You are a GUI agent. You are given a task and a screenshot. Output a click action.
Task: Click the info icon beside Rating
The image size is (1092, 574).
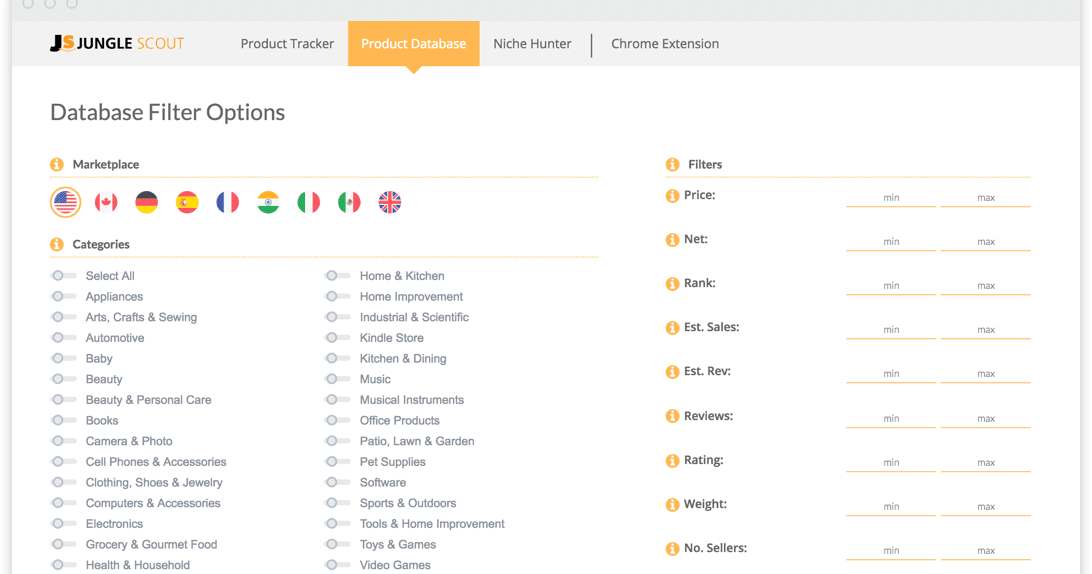[x=672, y=460]
